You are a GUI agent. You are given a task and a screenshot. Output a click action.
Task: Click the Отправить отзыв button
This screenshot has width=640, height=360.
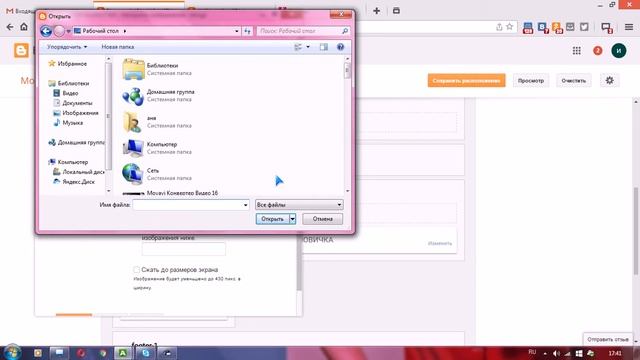click(607, 339)
